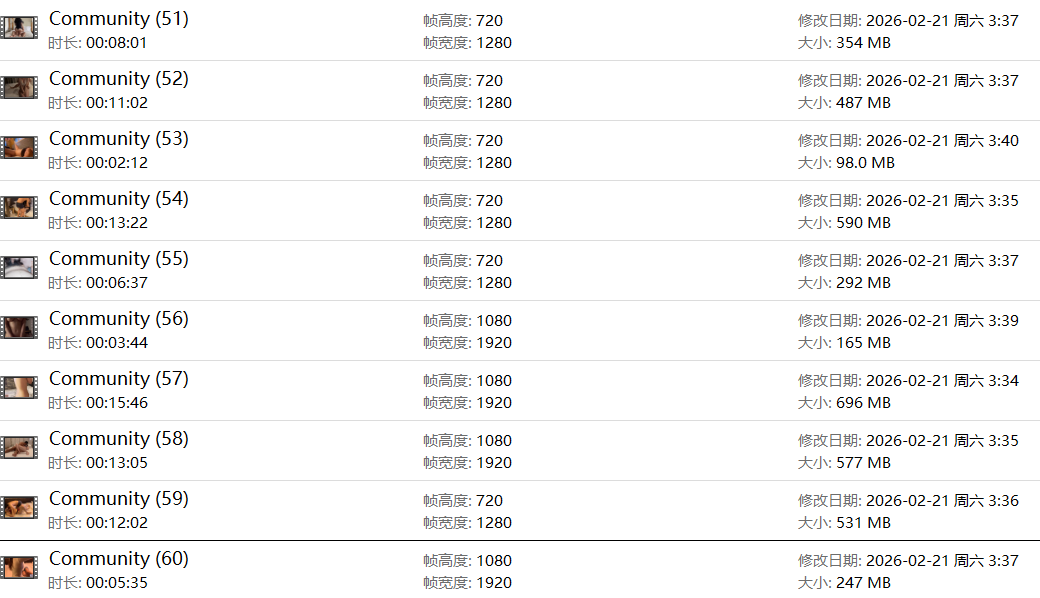The image size is (1040, 598).
Task: Click the 00:11:02 duration of Community (52)
Action: (x=116, y=103)
